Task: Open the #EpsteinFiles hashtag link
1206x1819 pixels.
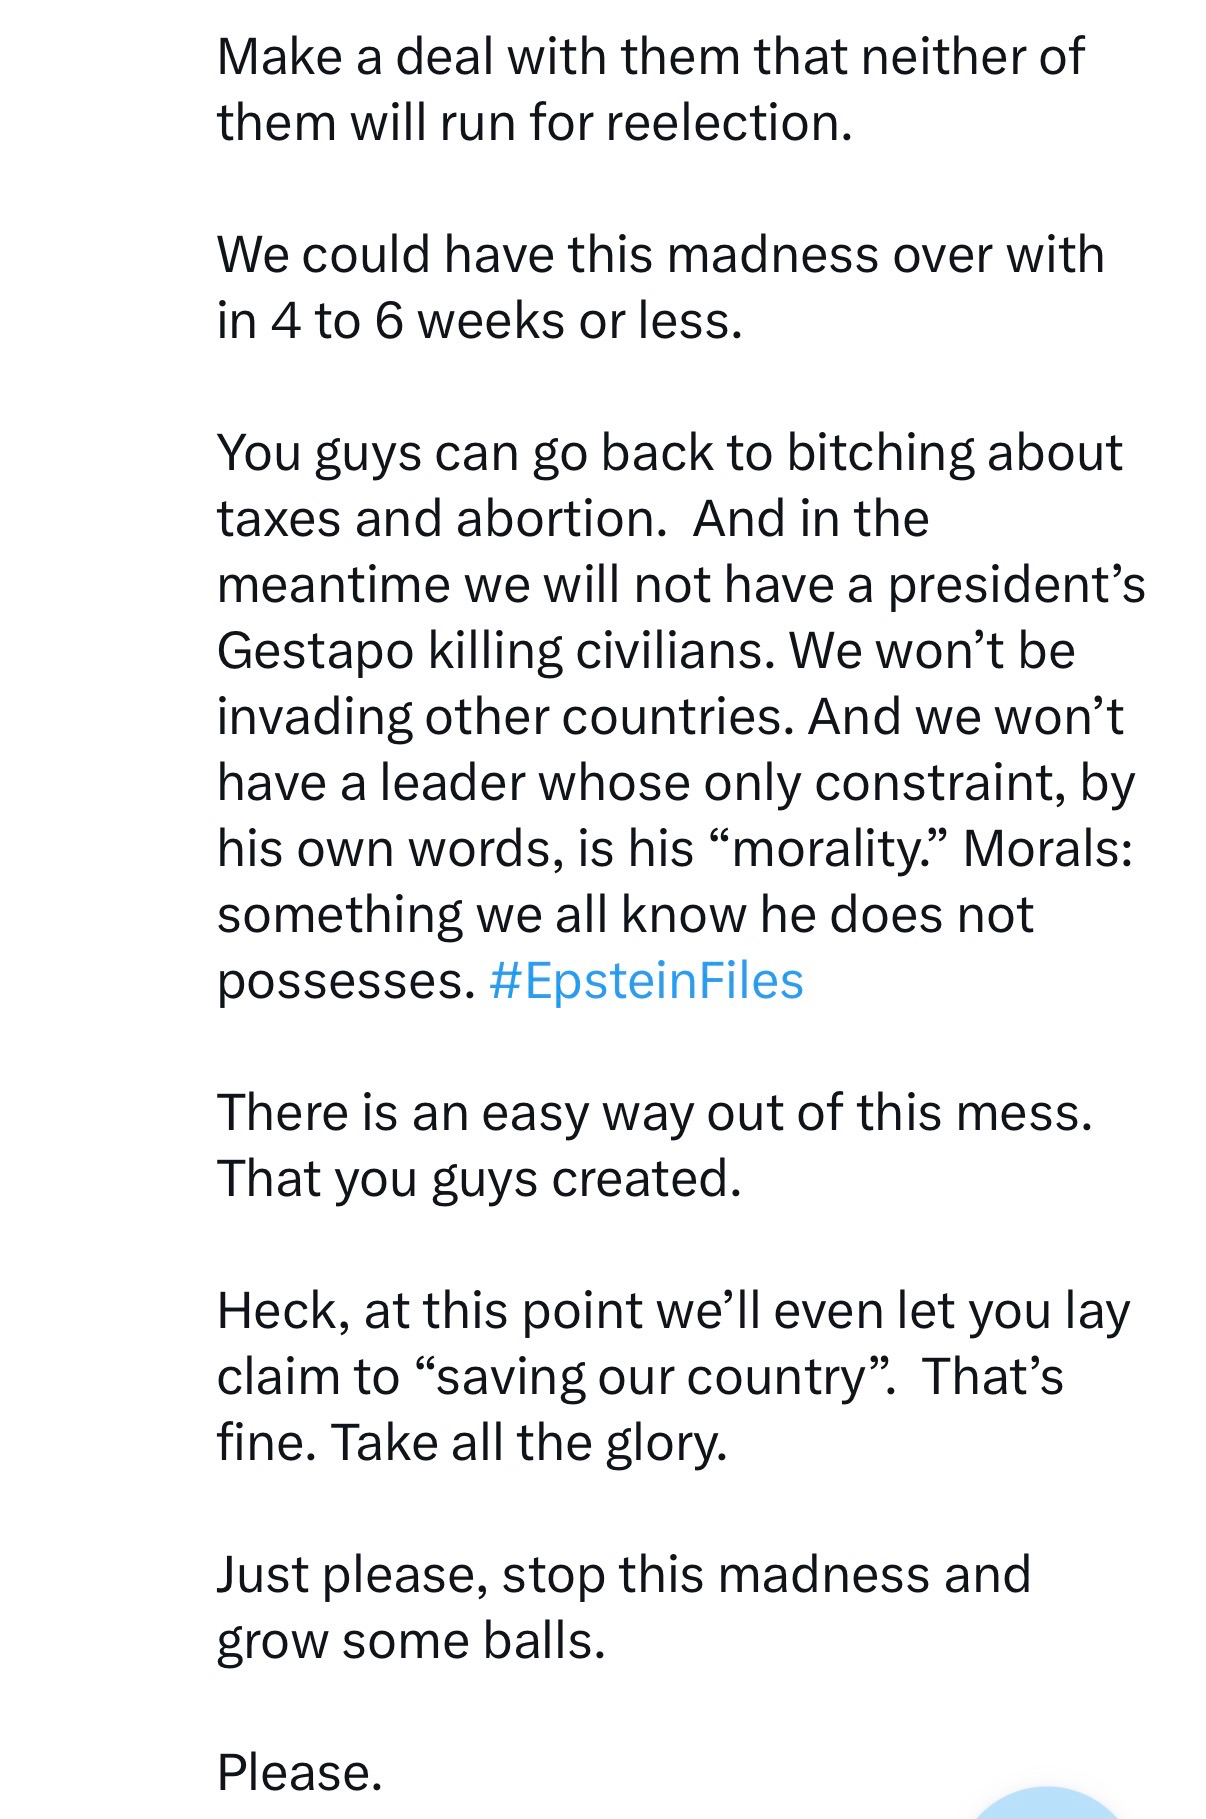Action: point(646,981)
